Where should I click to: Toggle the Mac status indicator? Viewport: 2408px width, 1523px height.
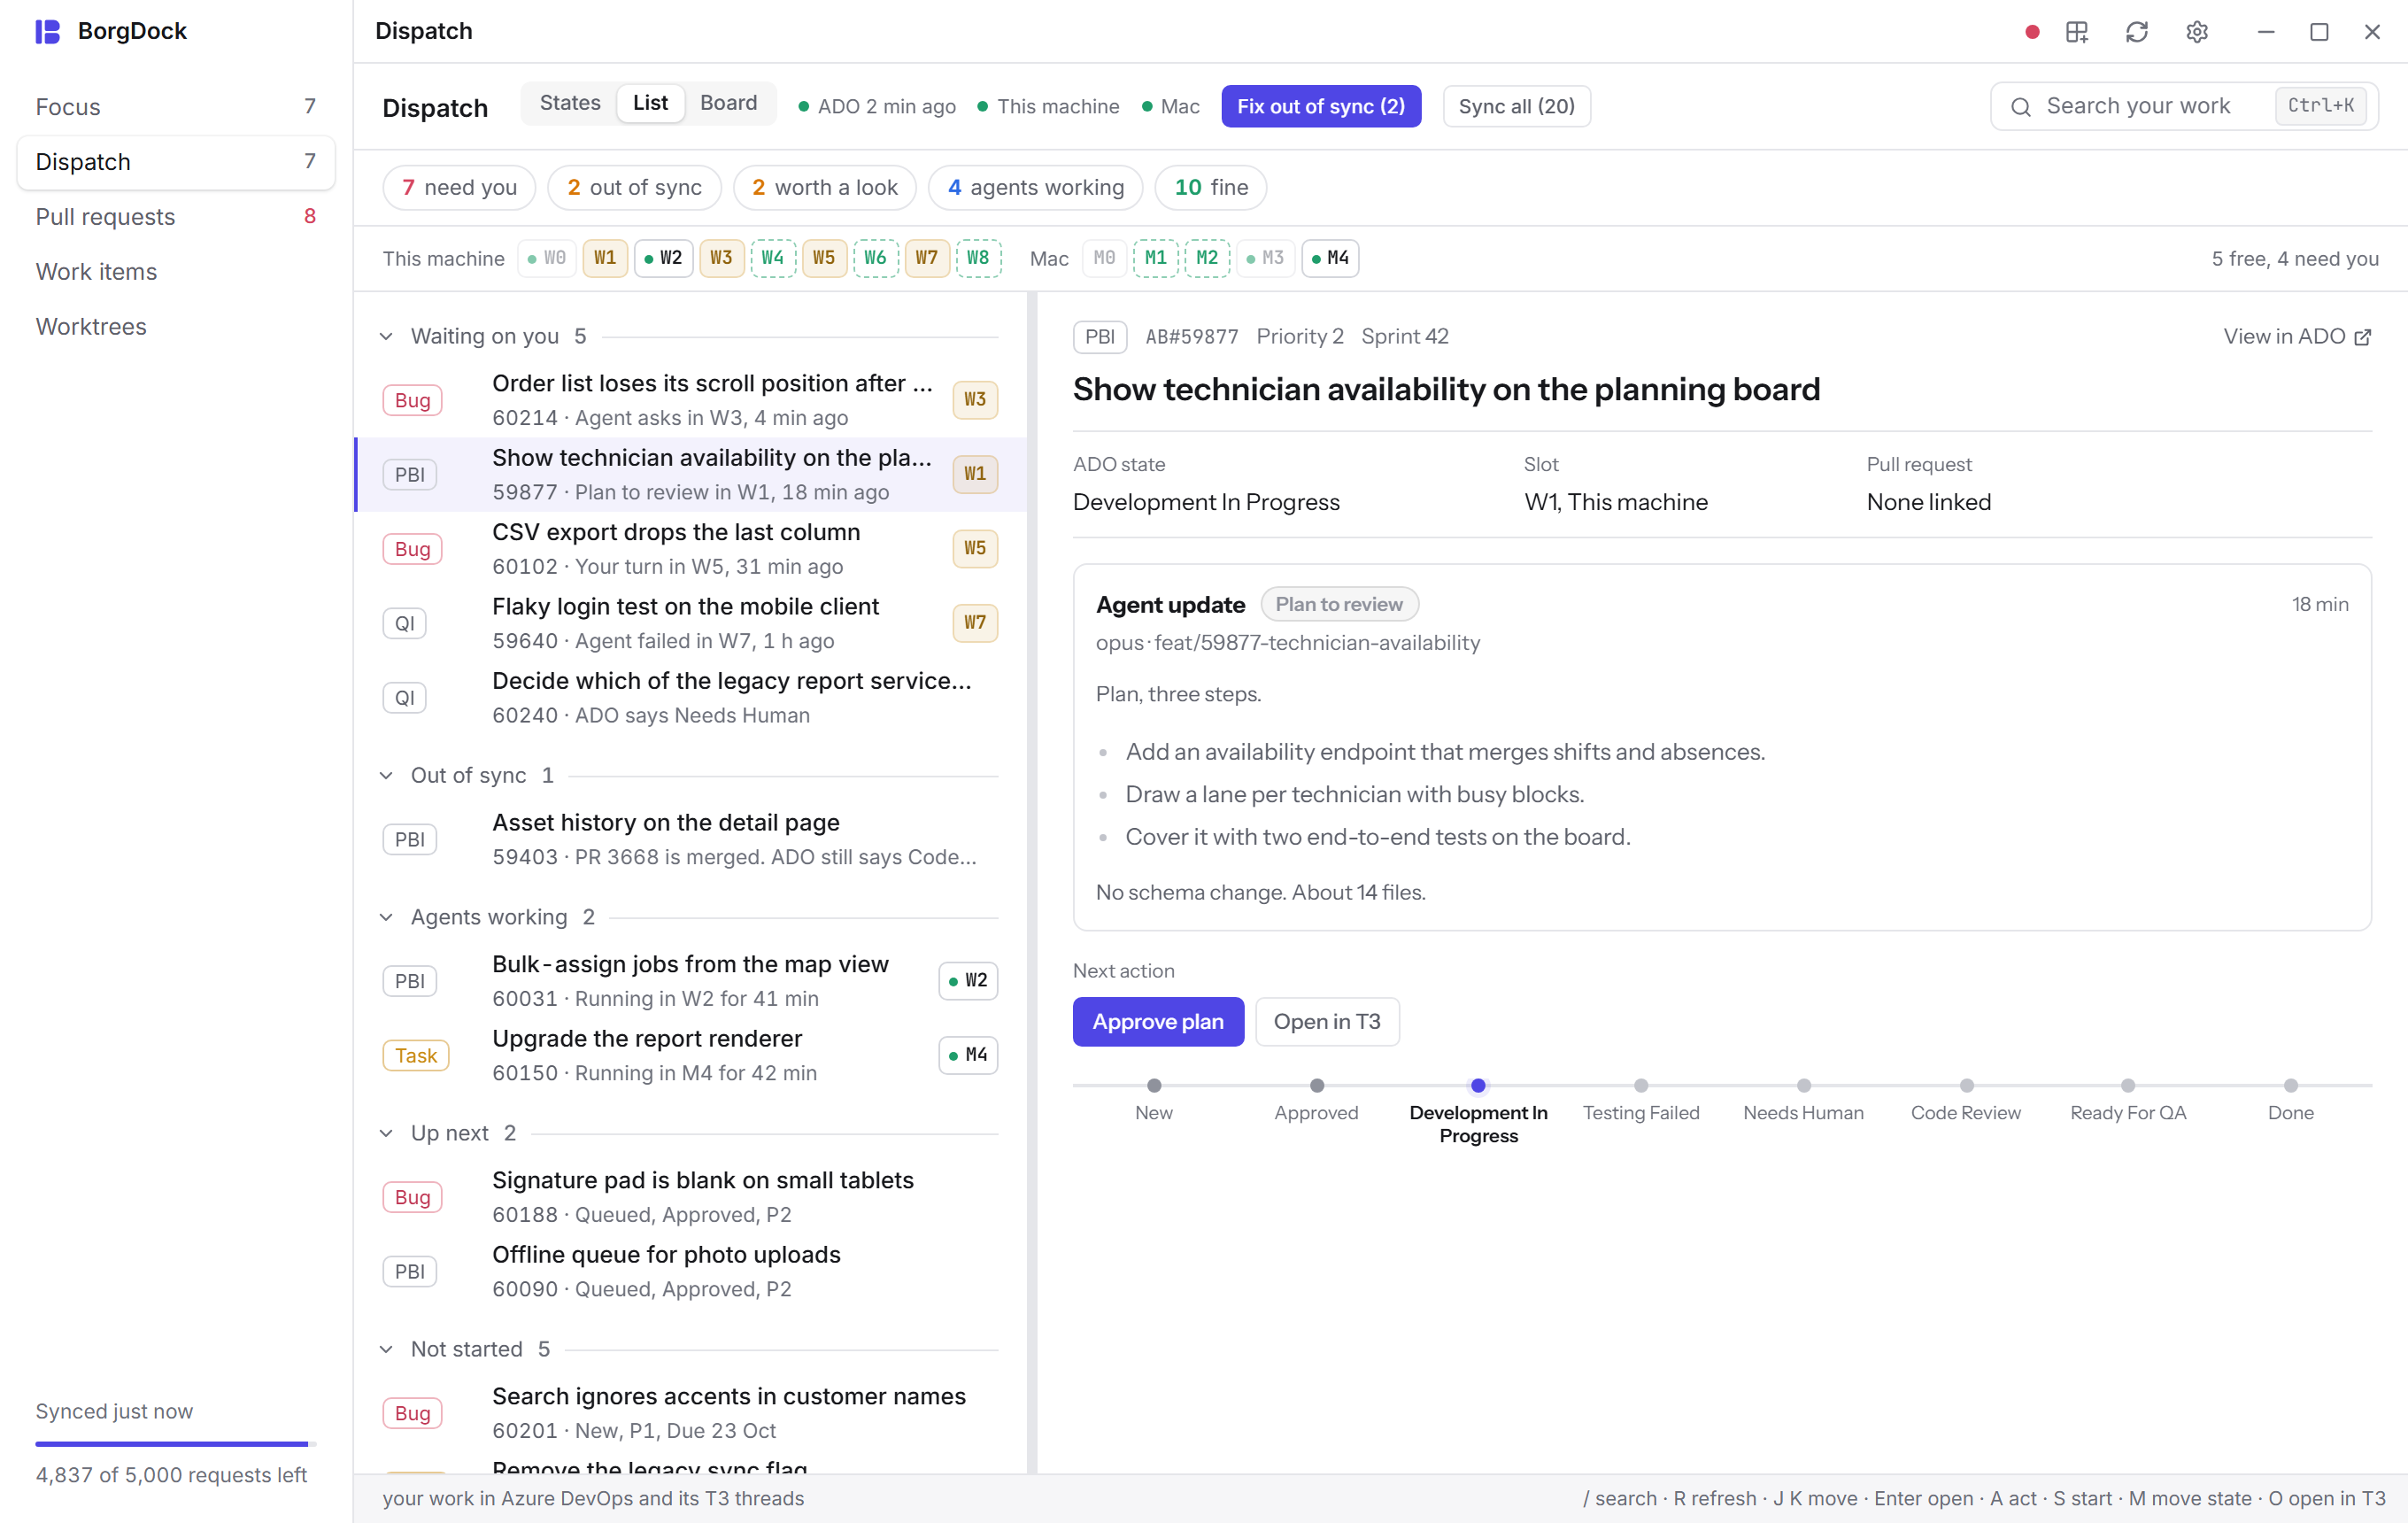(1171, 107)
